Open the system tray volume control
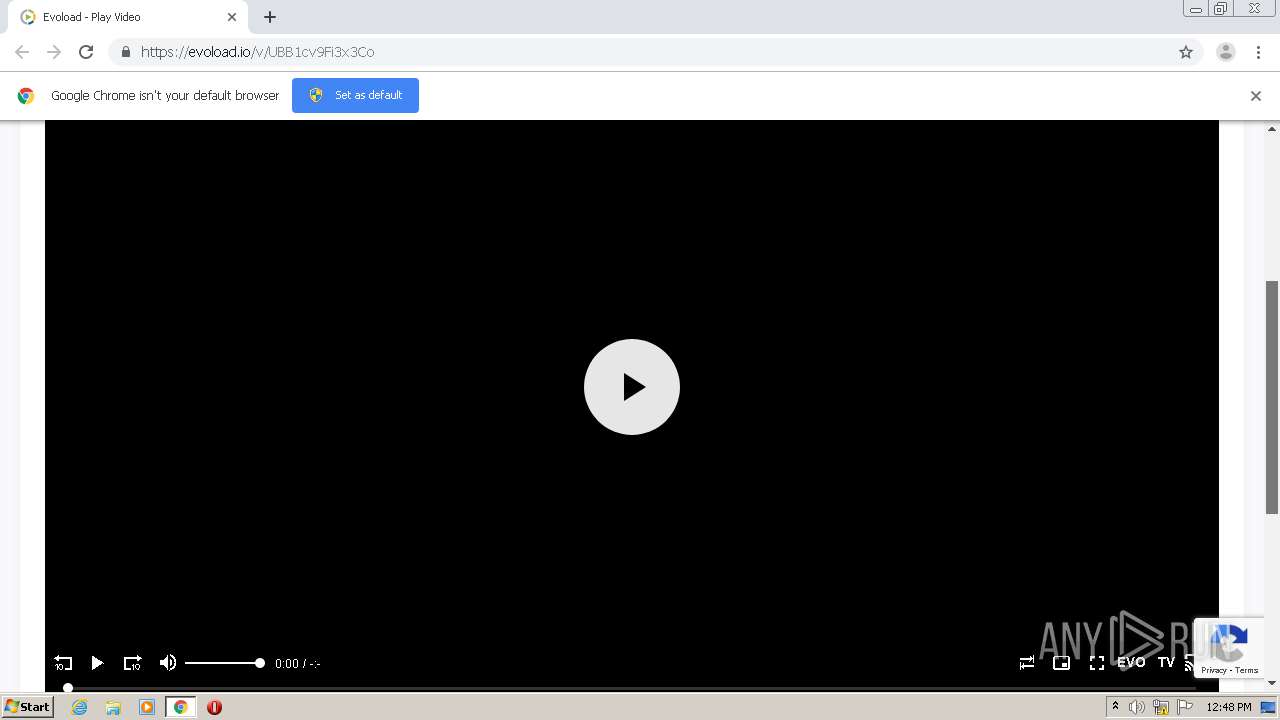 coord(1136,707)
